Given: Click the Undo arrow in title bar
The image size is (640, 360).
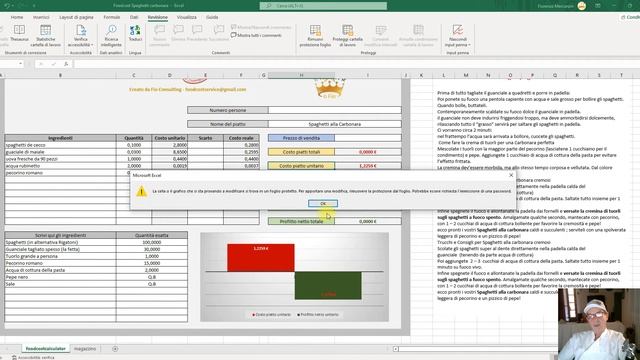Looking at the screenshot, I should (x=7, y=6).
